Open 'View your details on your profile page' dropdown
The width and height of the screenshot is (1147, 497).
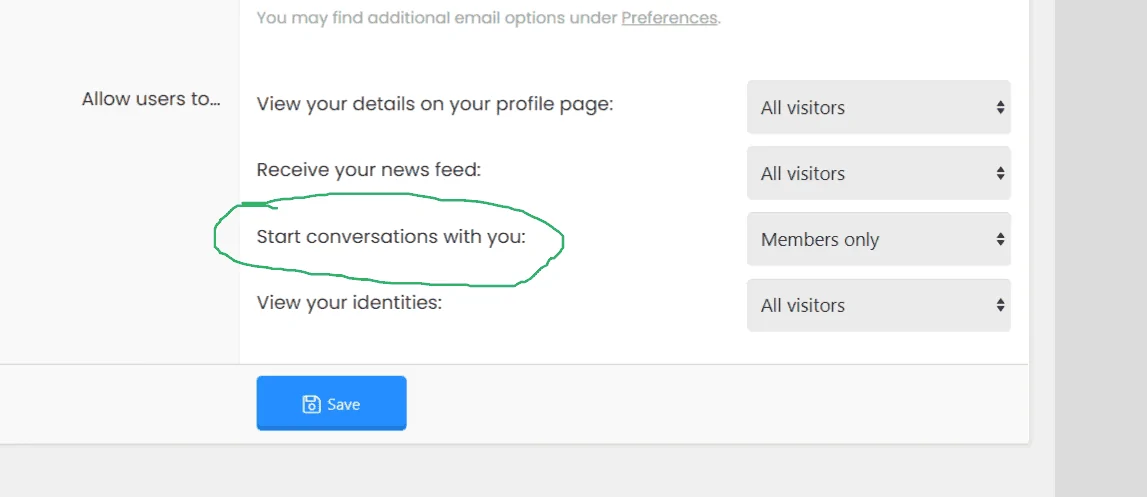click(879, 108)
